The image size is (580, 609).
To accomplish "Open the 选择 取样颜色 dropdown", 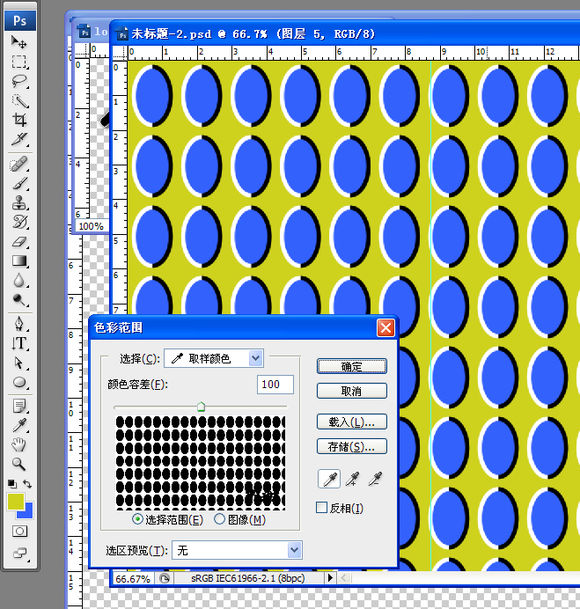I will click(214, 358).
